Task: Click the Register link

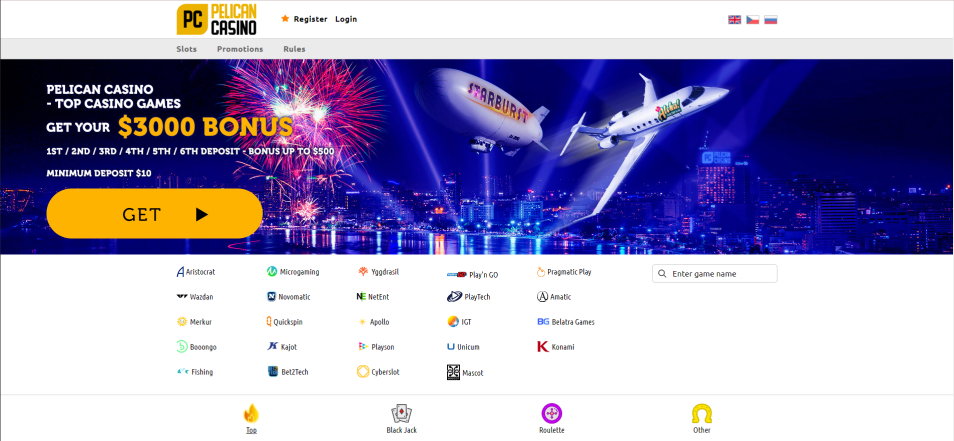Action: (310, 19)
